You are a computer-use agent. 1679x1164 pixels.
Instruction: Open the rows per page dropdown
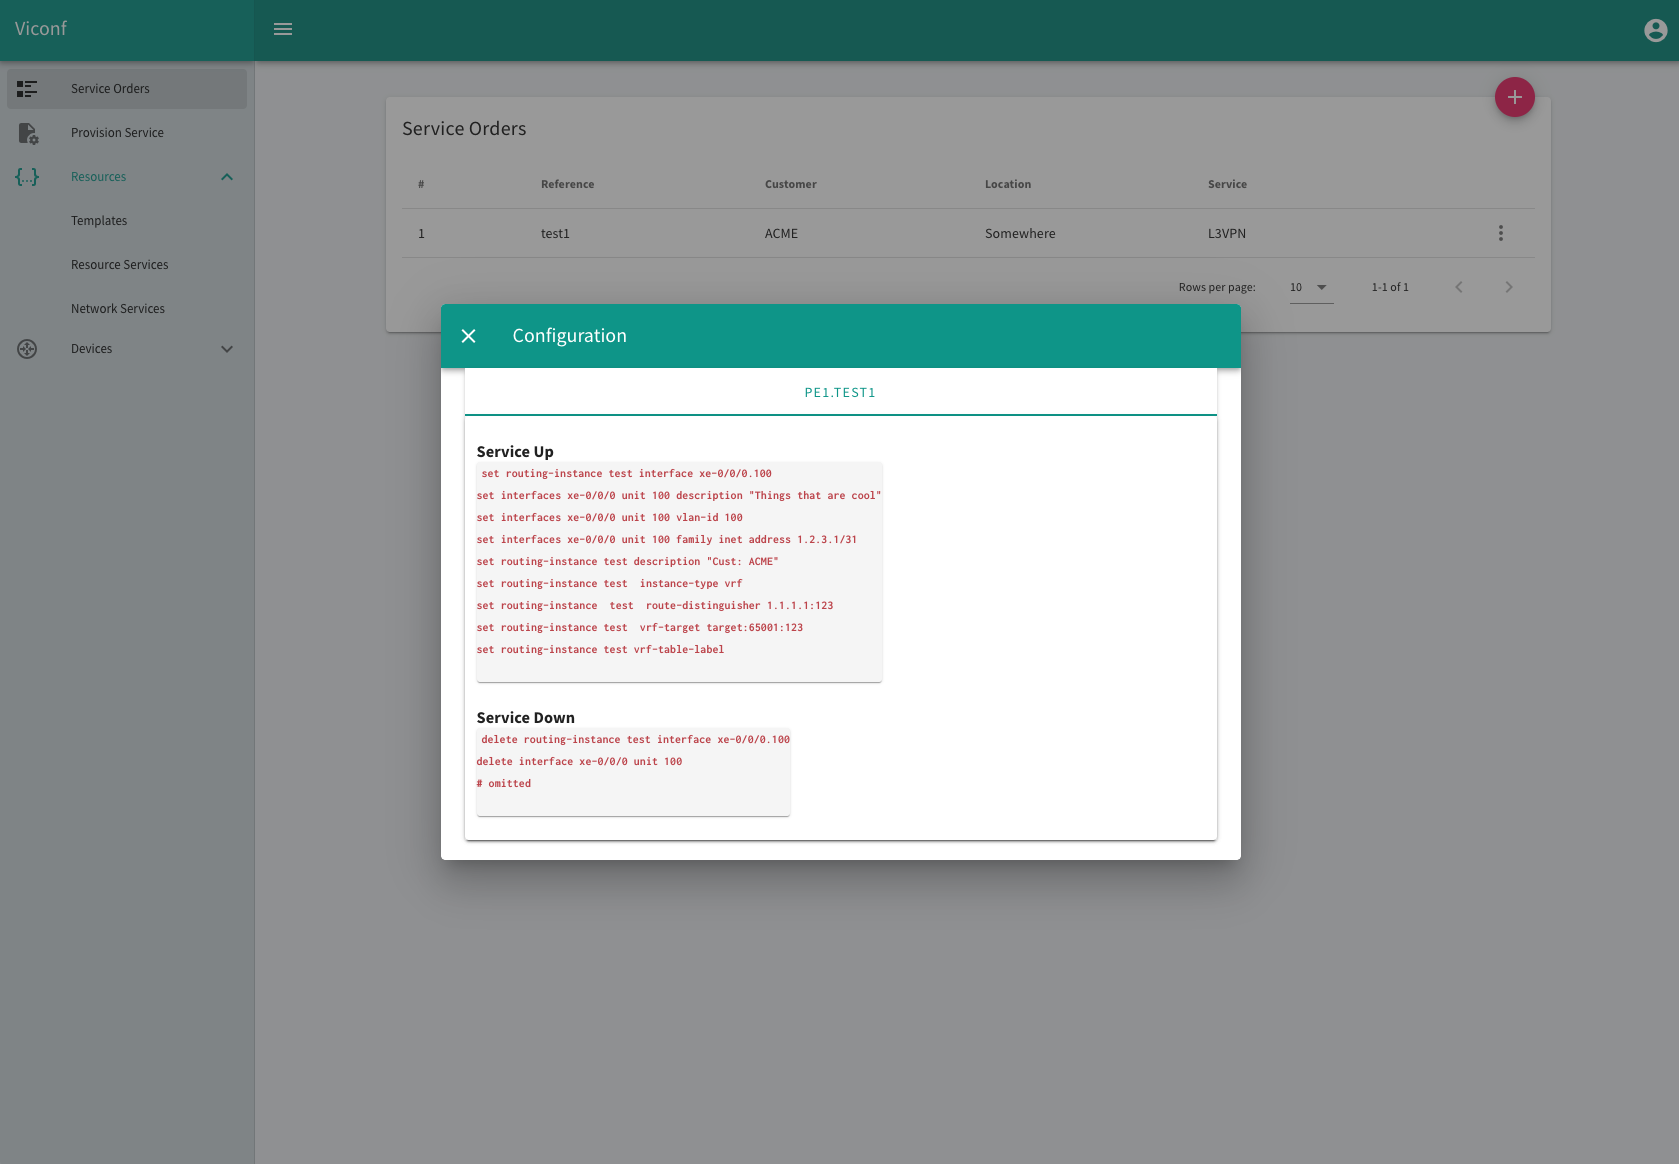1310,287
